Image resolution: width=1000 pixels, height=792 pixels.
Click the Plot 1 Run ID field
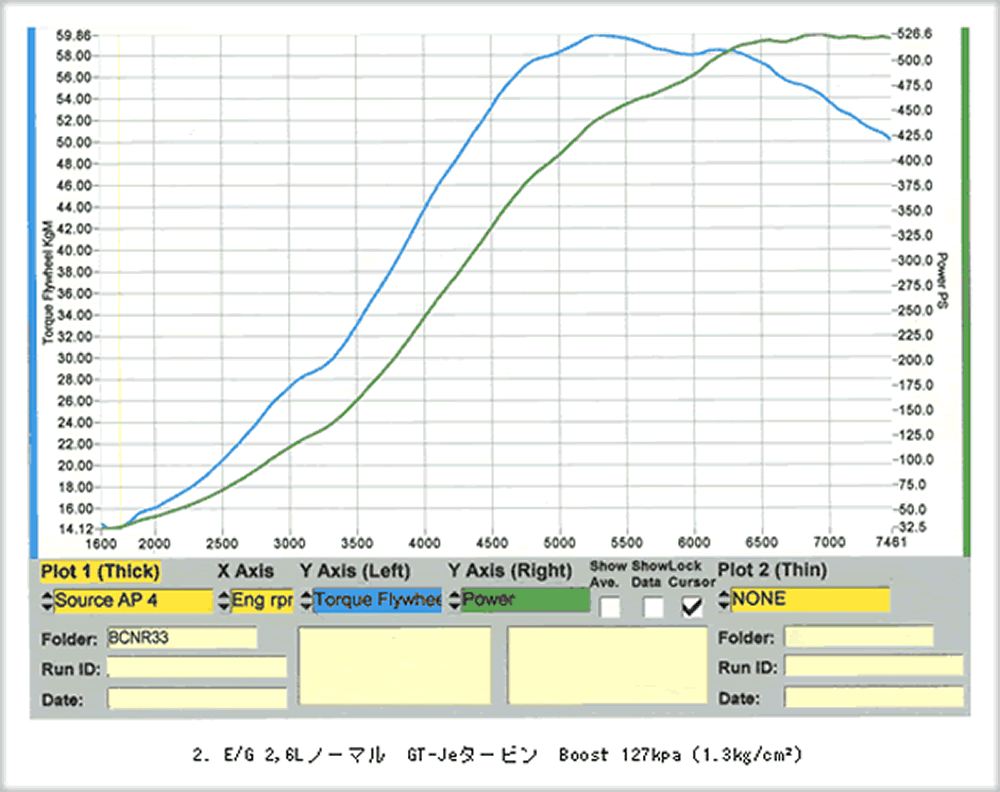[x=196, y=668]
